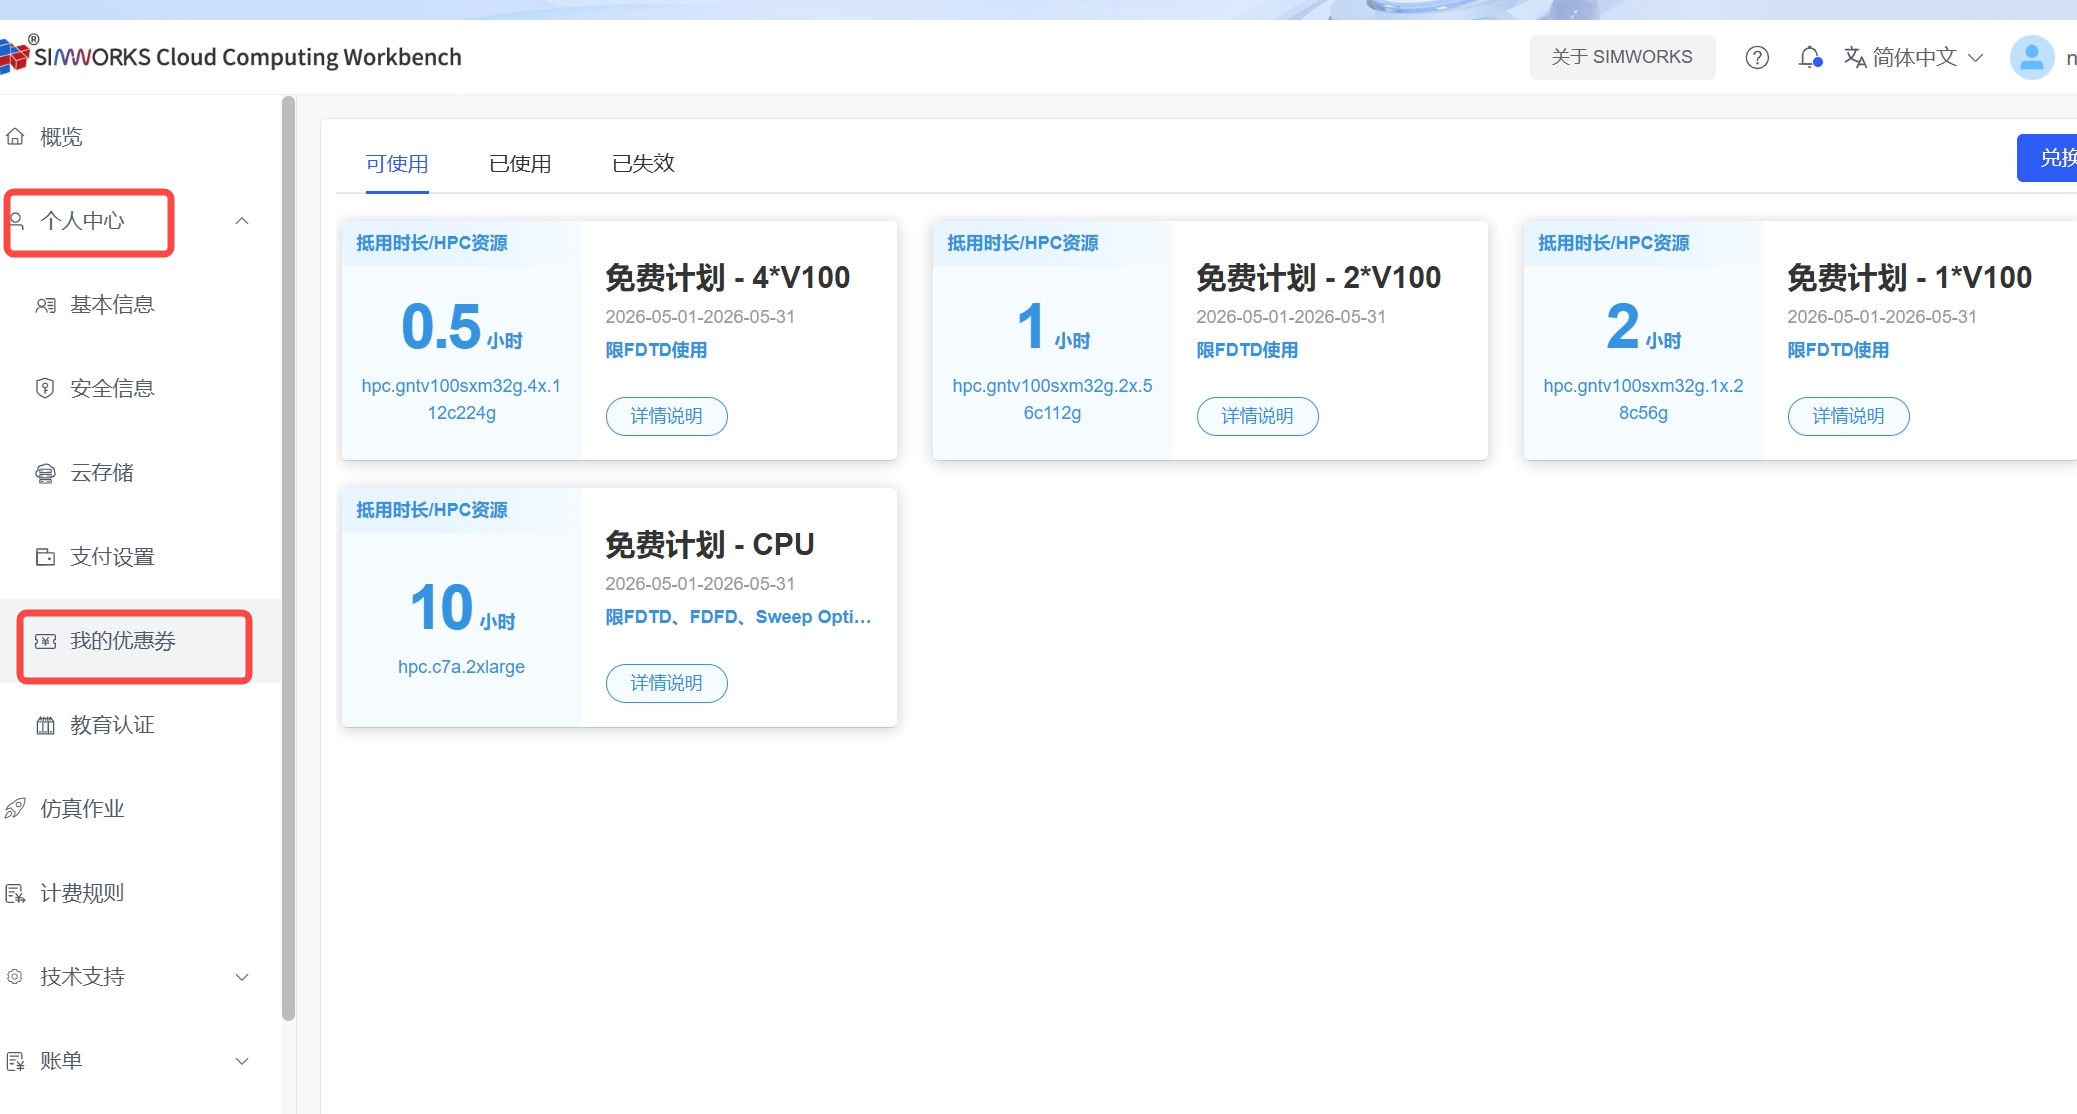Switch to the 已失效 tab
2077x1114 pixels.
point(643,164)
